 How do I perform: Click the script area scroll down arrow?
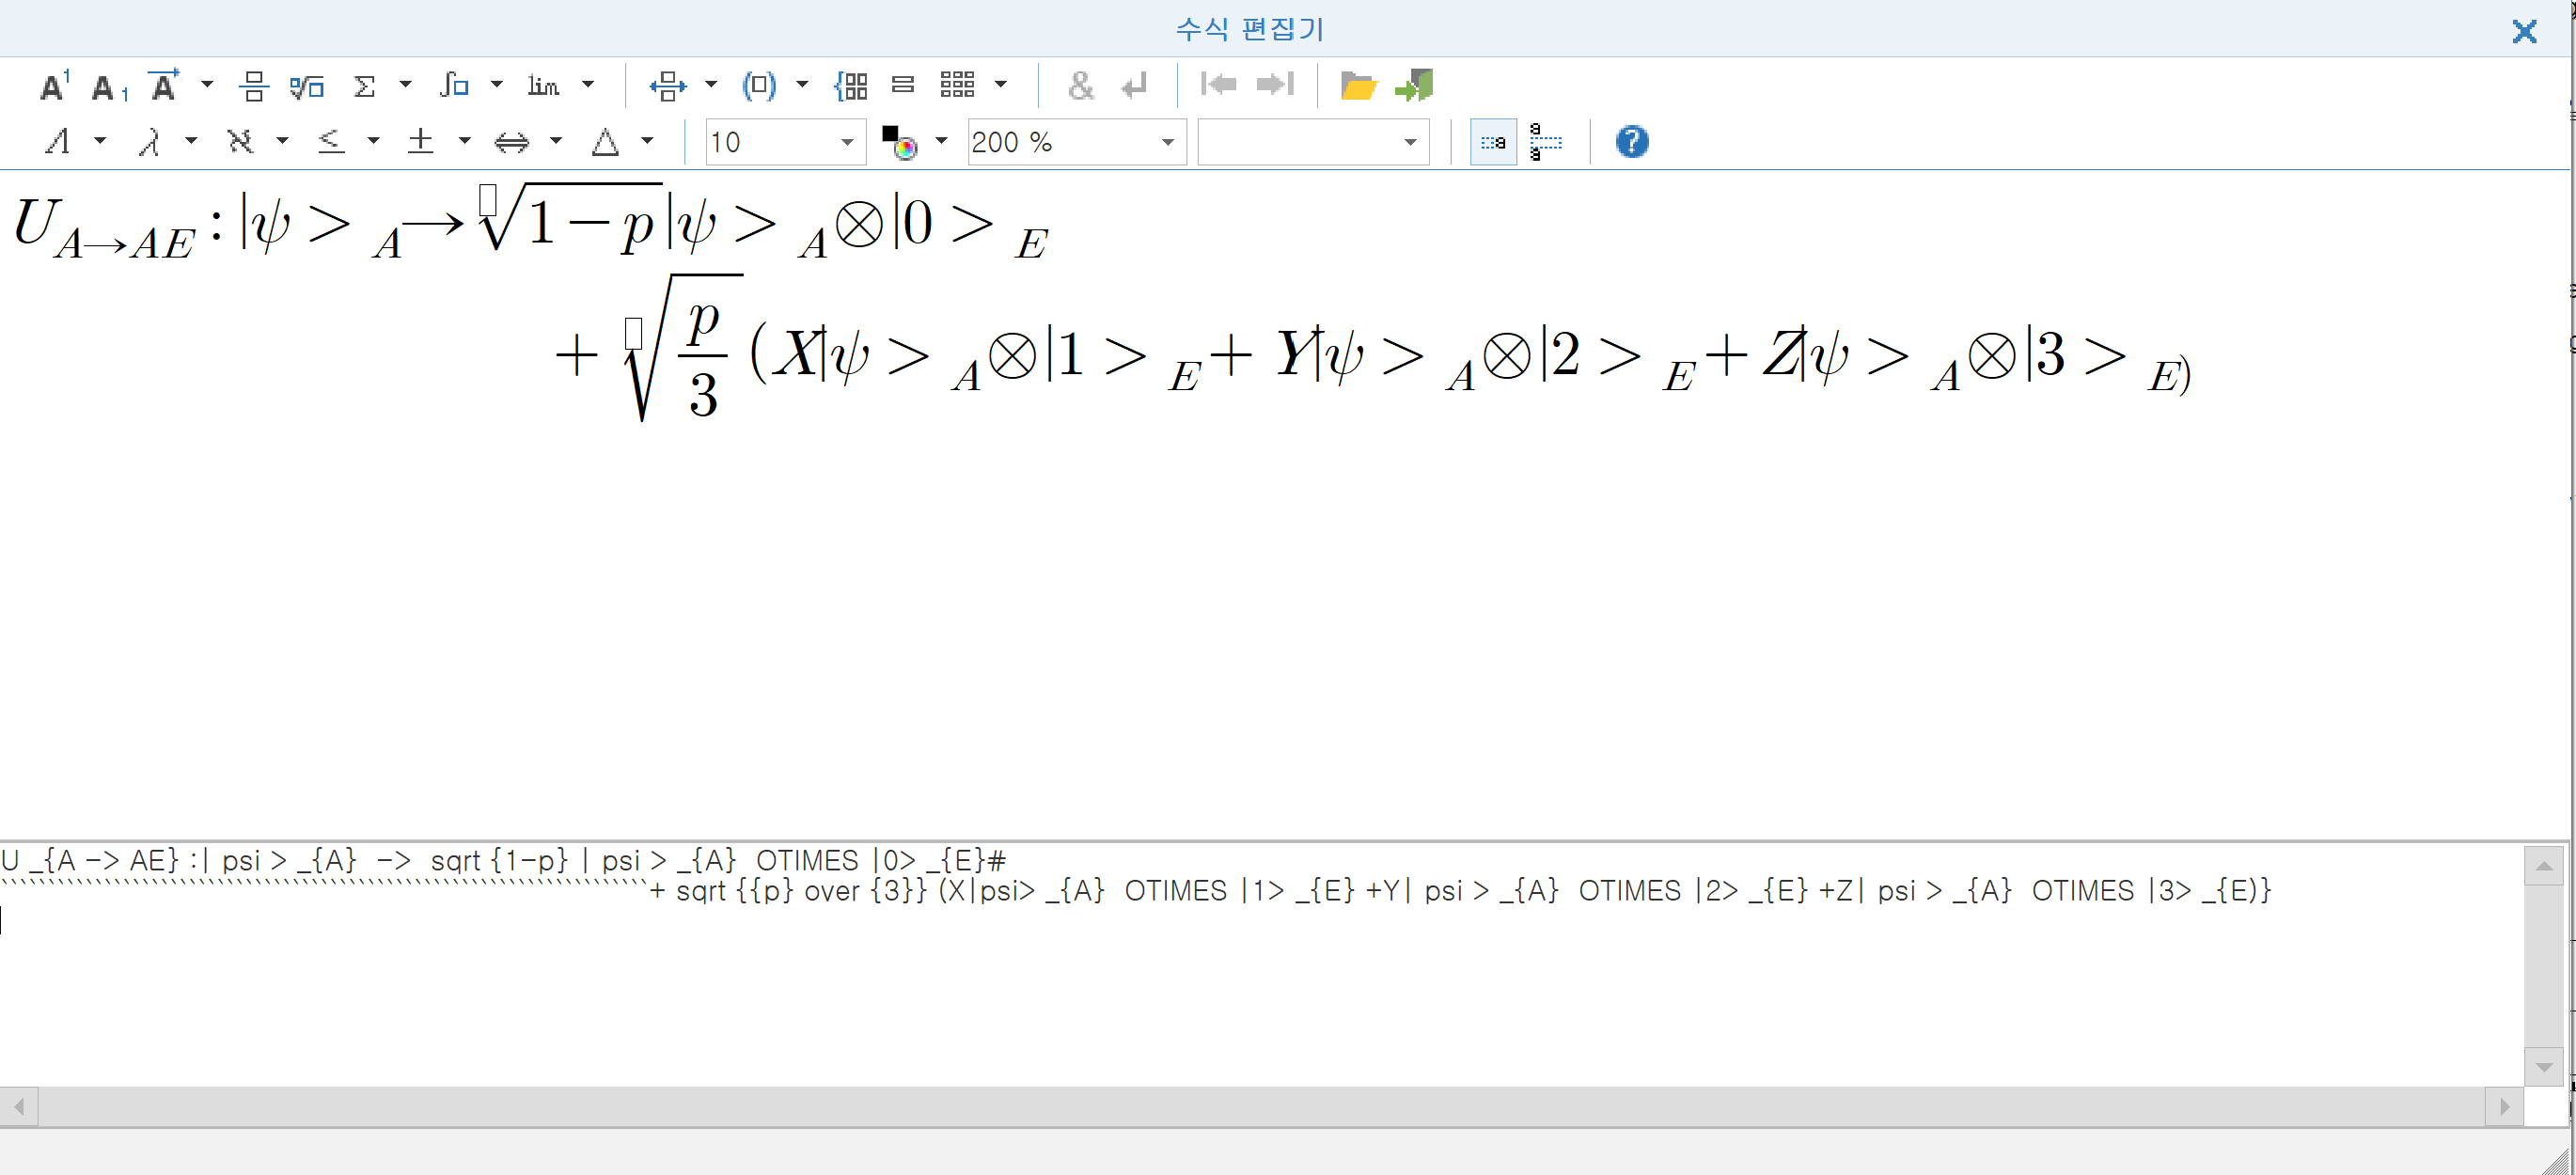click(2543, 1068)
